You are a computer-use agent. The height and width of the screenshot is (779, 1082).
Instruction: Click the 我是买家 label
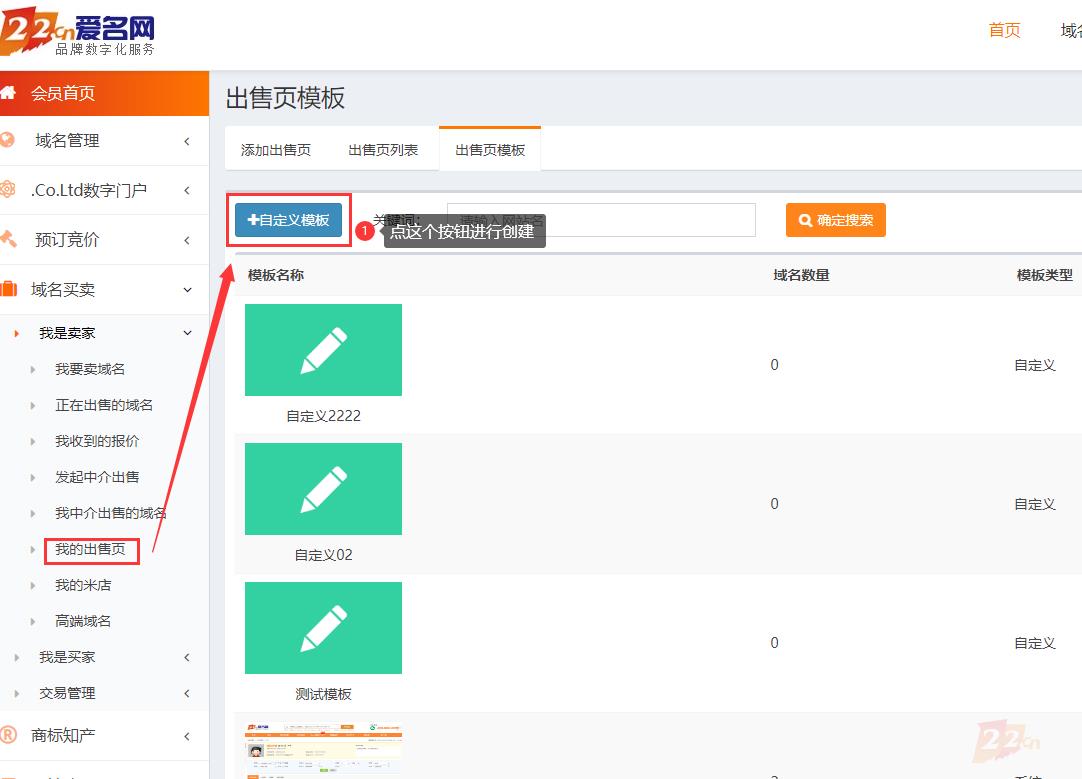click(67, 657)
